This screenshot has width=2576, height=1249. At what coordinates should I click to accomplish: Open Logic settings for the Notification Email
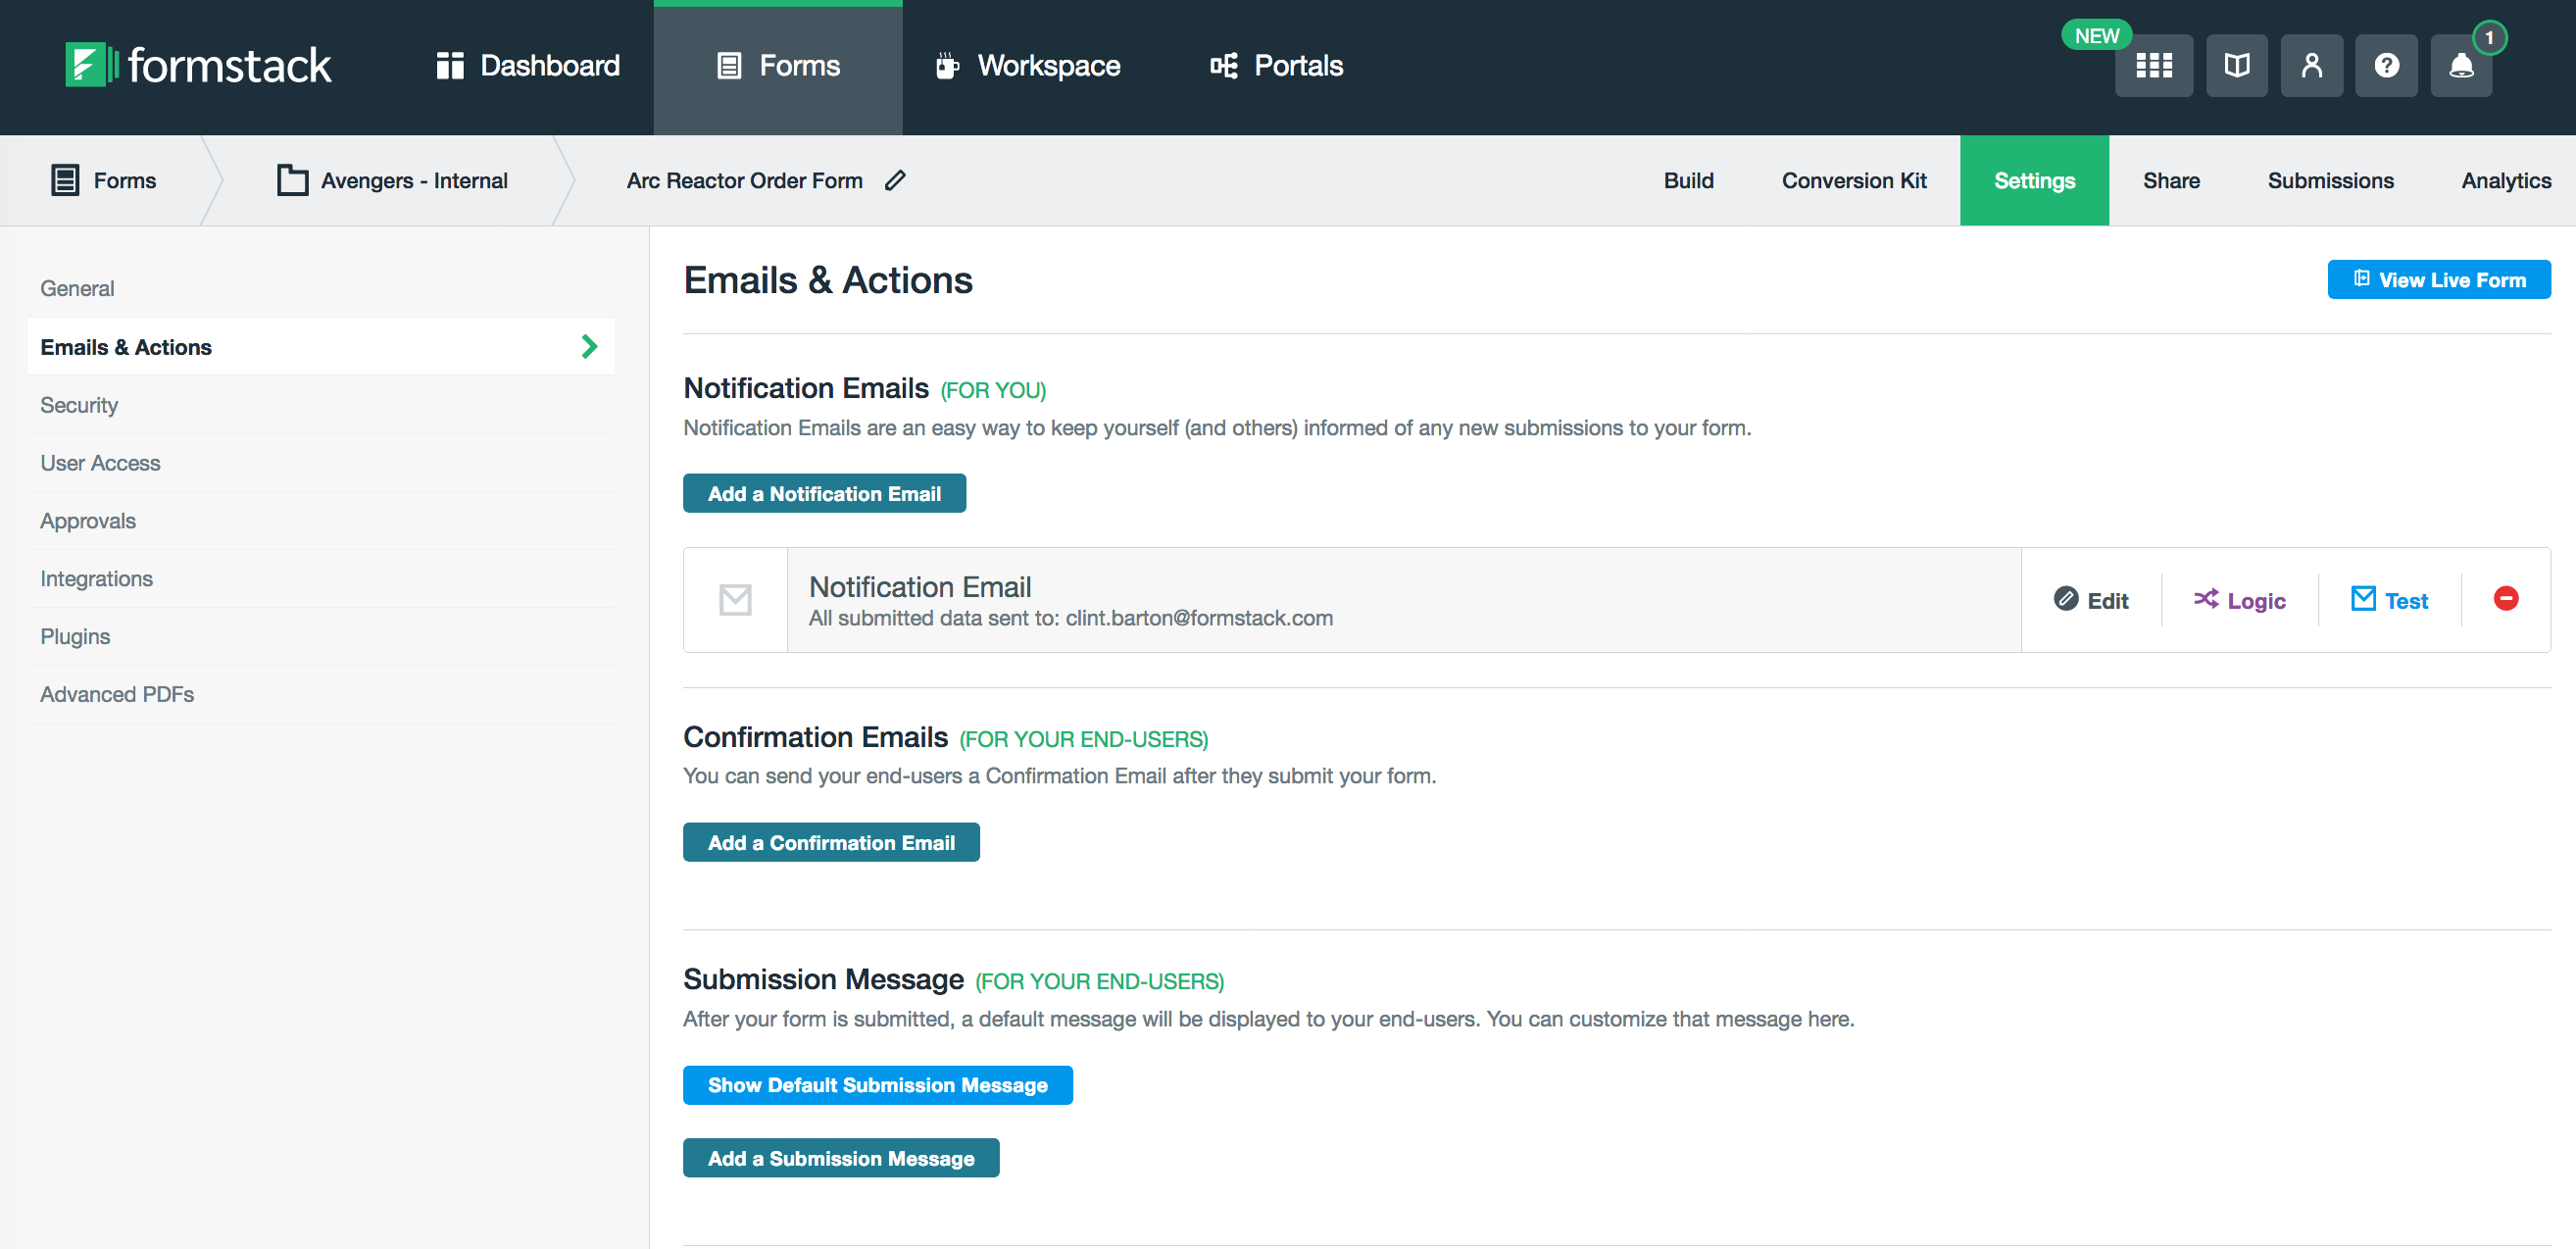tap(2240, 599)
